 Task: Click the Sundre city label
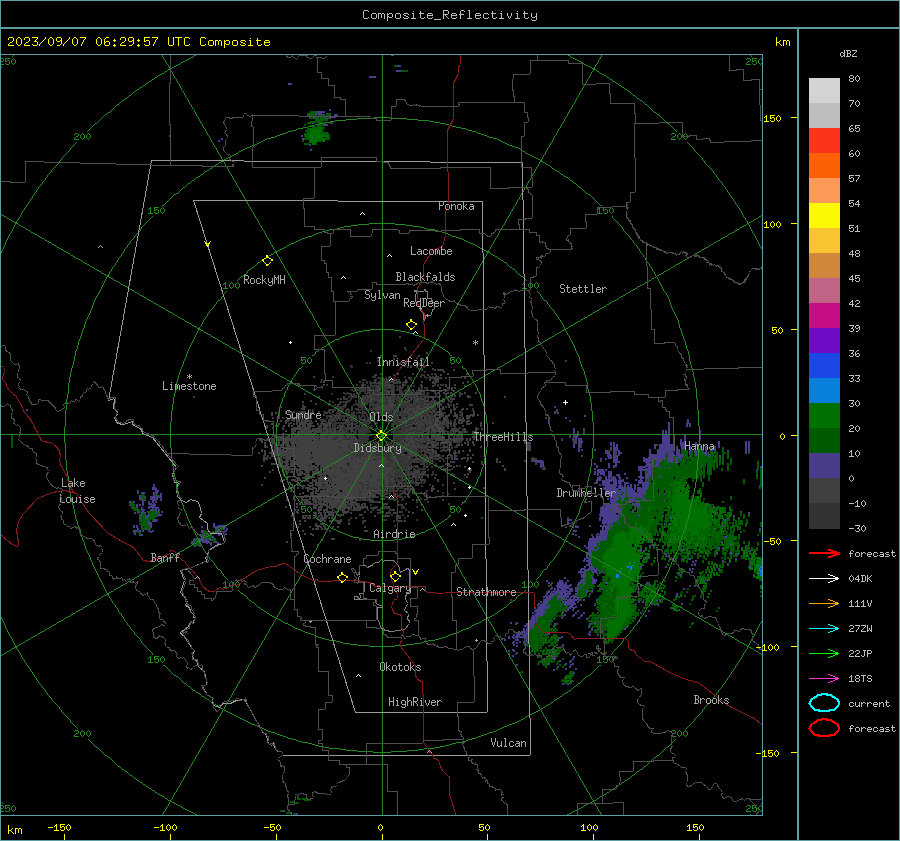(x=303, y=414)
